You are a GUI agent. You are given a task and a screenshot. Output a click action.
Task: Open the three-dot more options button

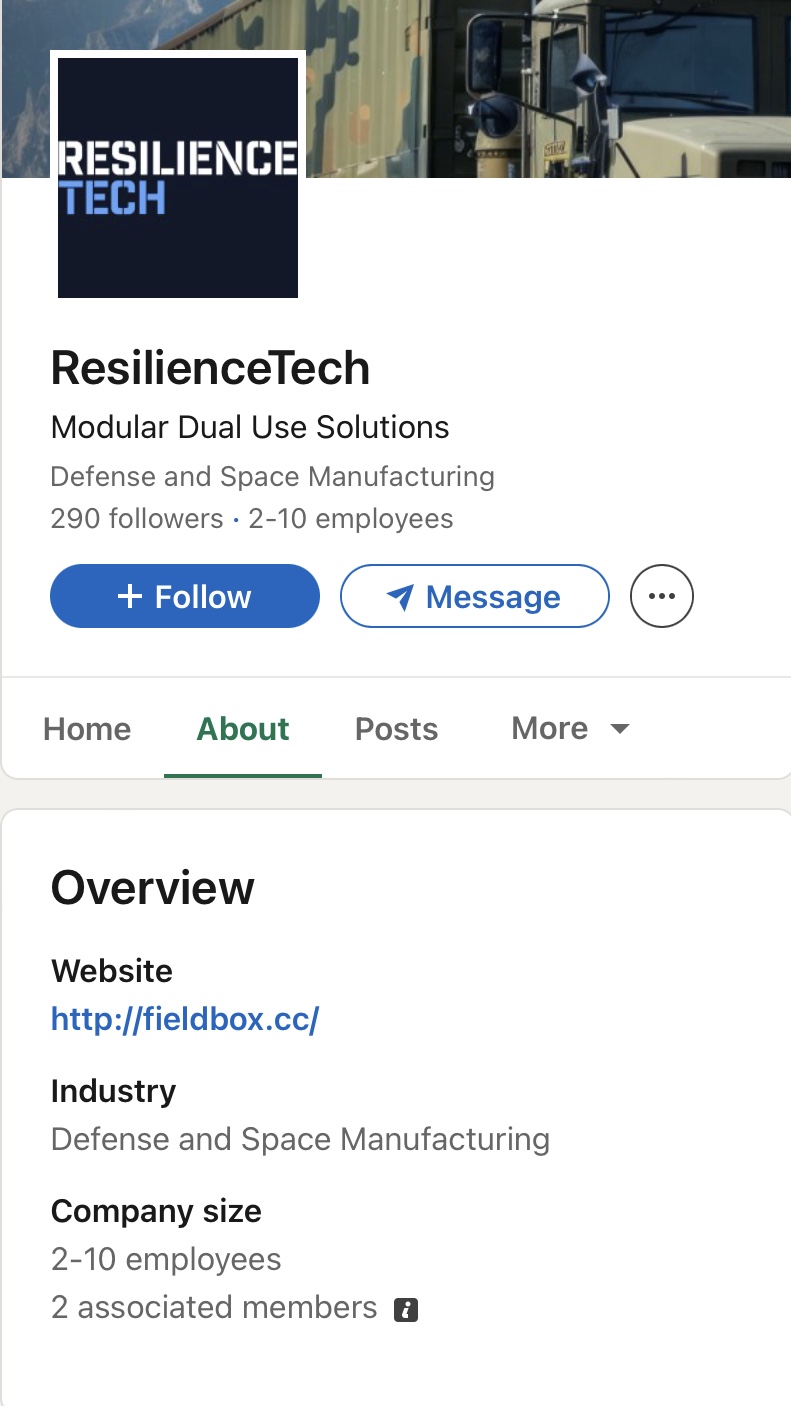pyautogui.click(x=661, y=596)
